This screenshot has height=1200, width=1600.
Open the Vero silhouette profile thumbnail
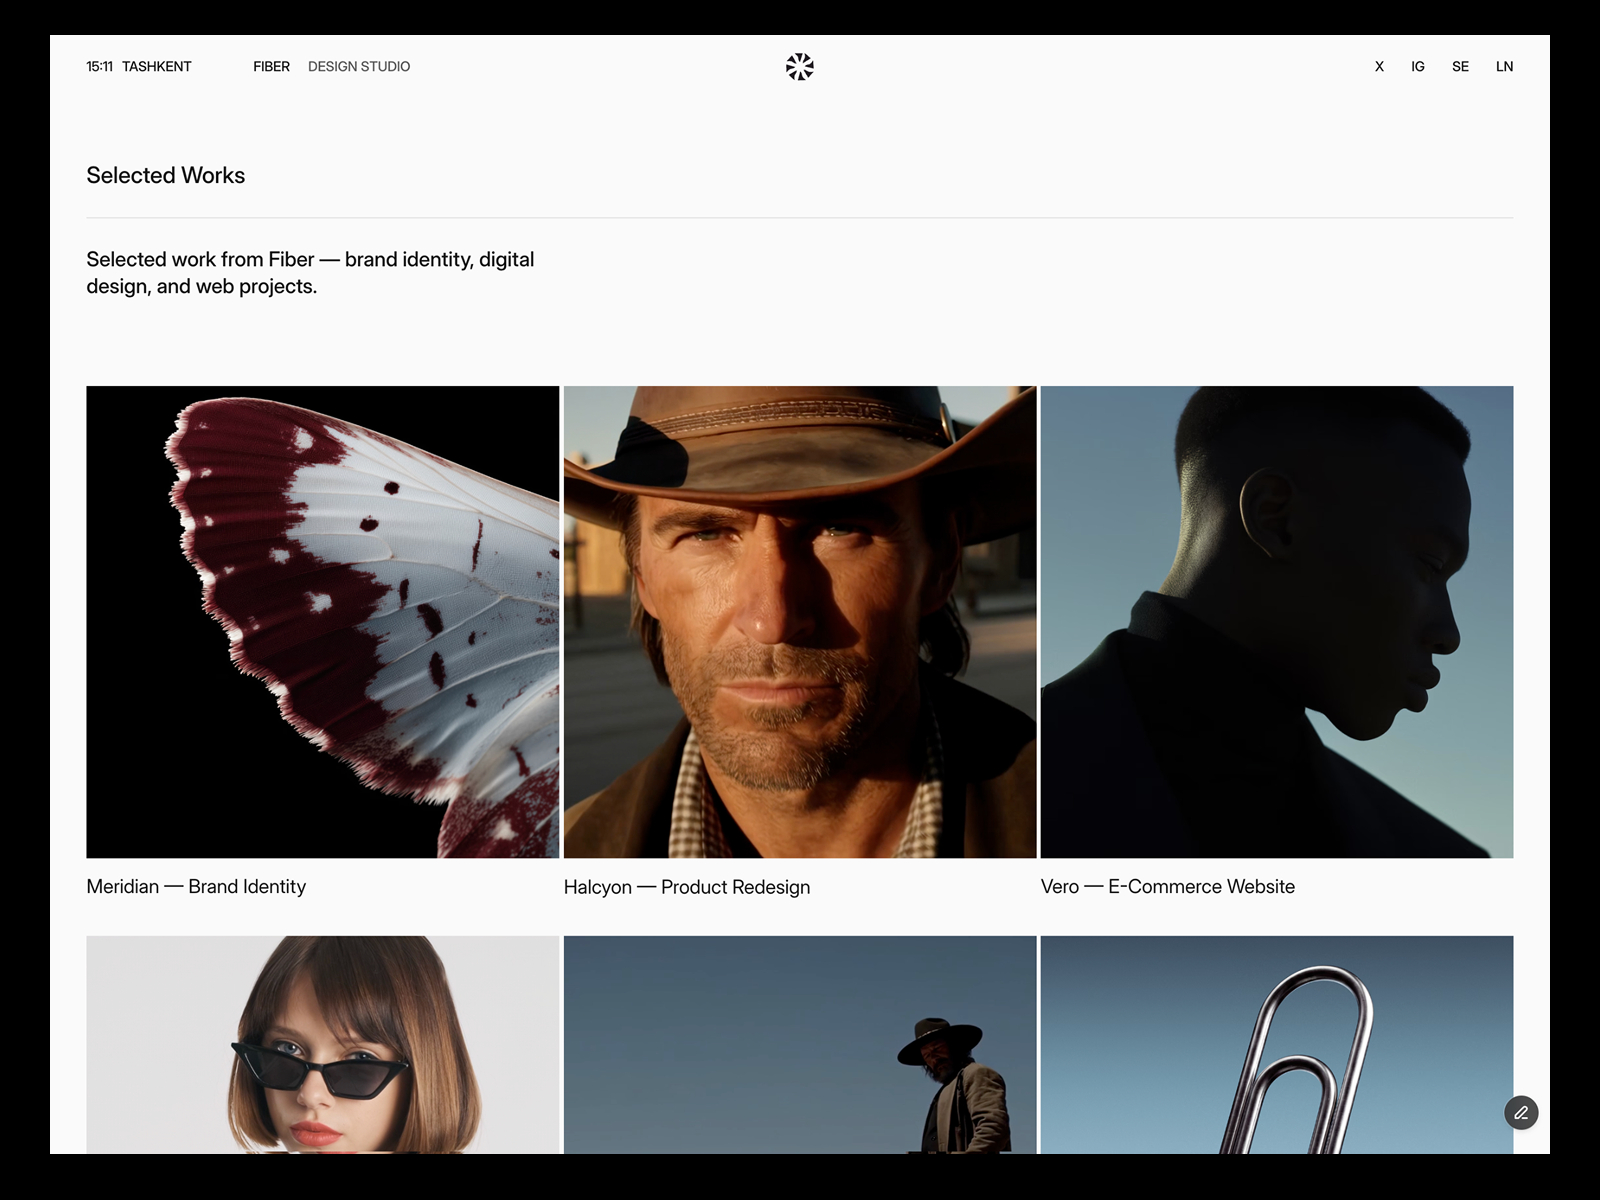coord(1277,622)
